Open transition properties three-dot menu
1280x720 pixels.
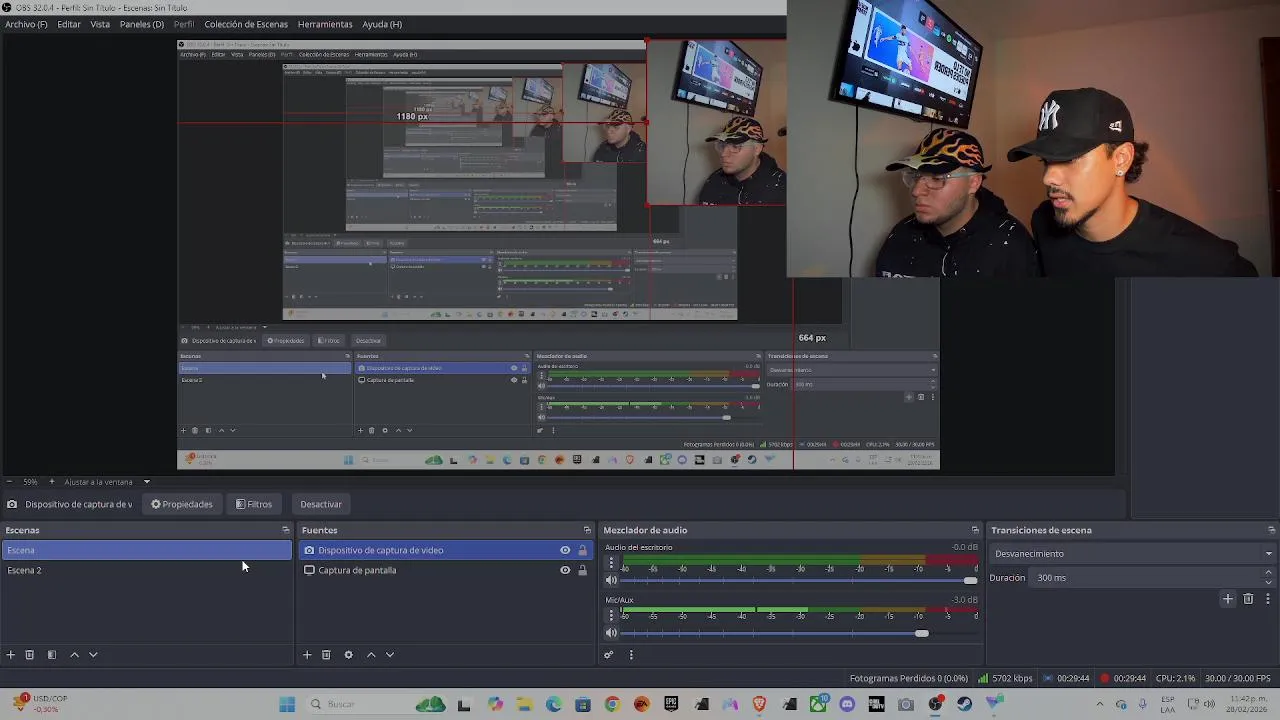(1267, 599)
